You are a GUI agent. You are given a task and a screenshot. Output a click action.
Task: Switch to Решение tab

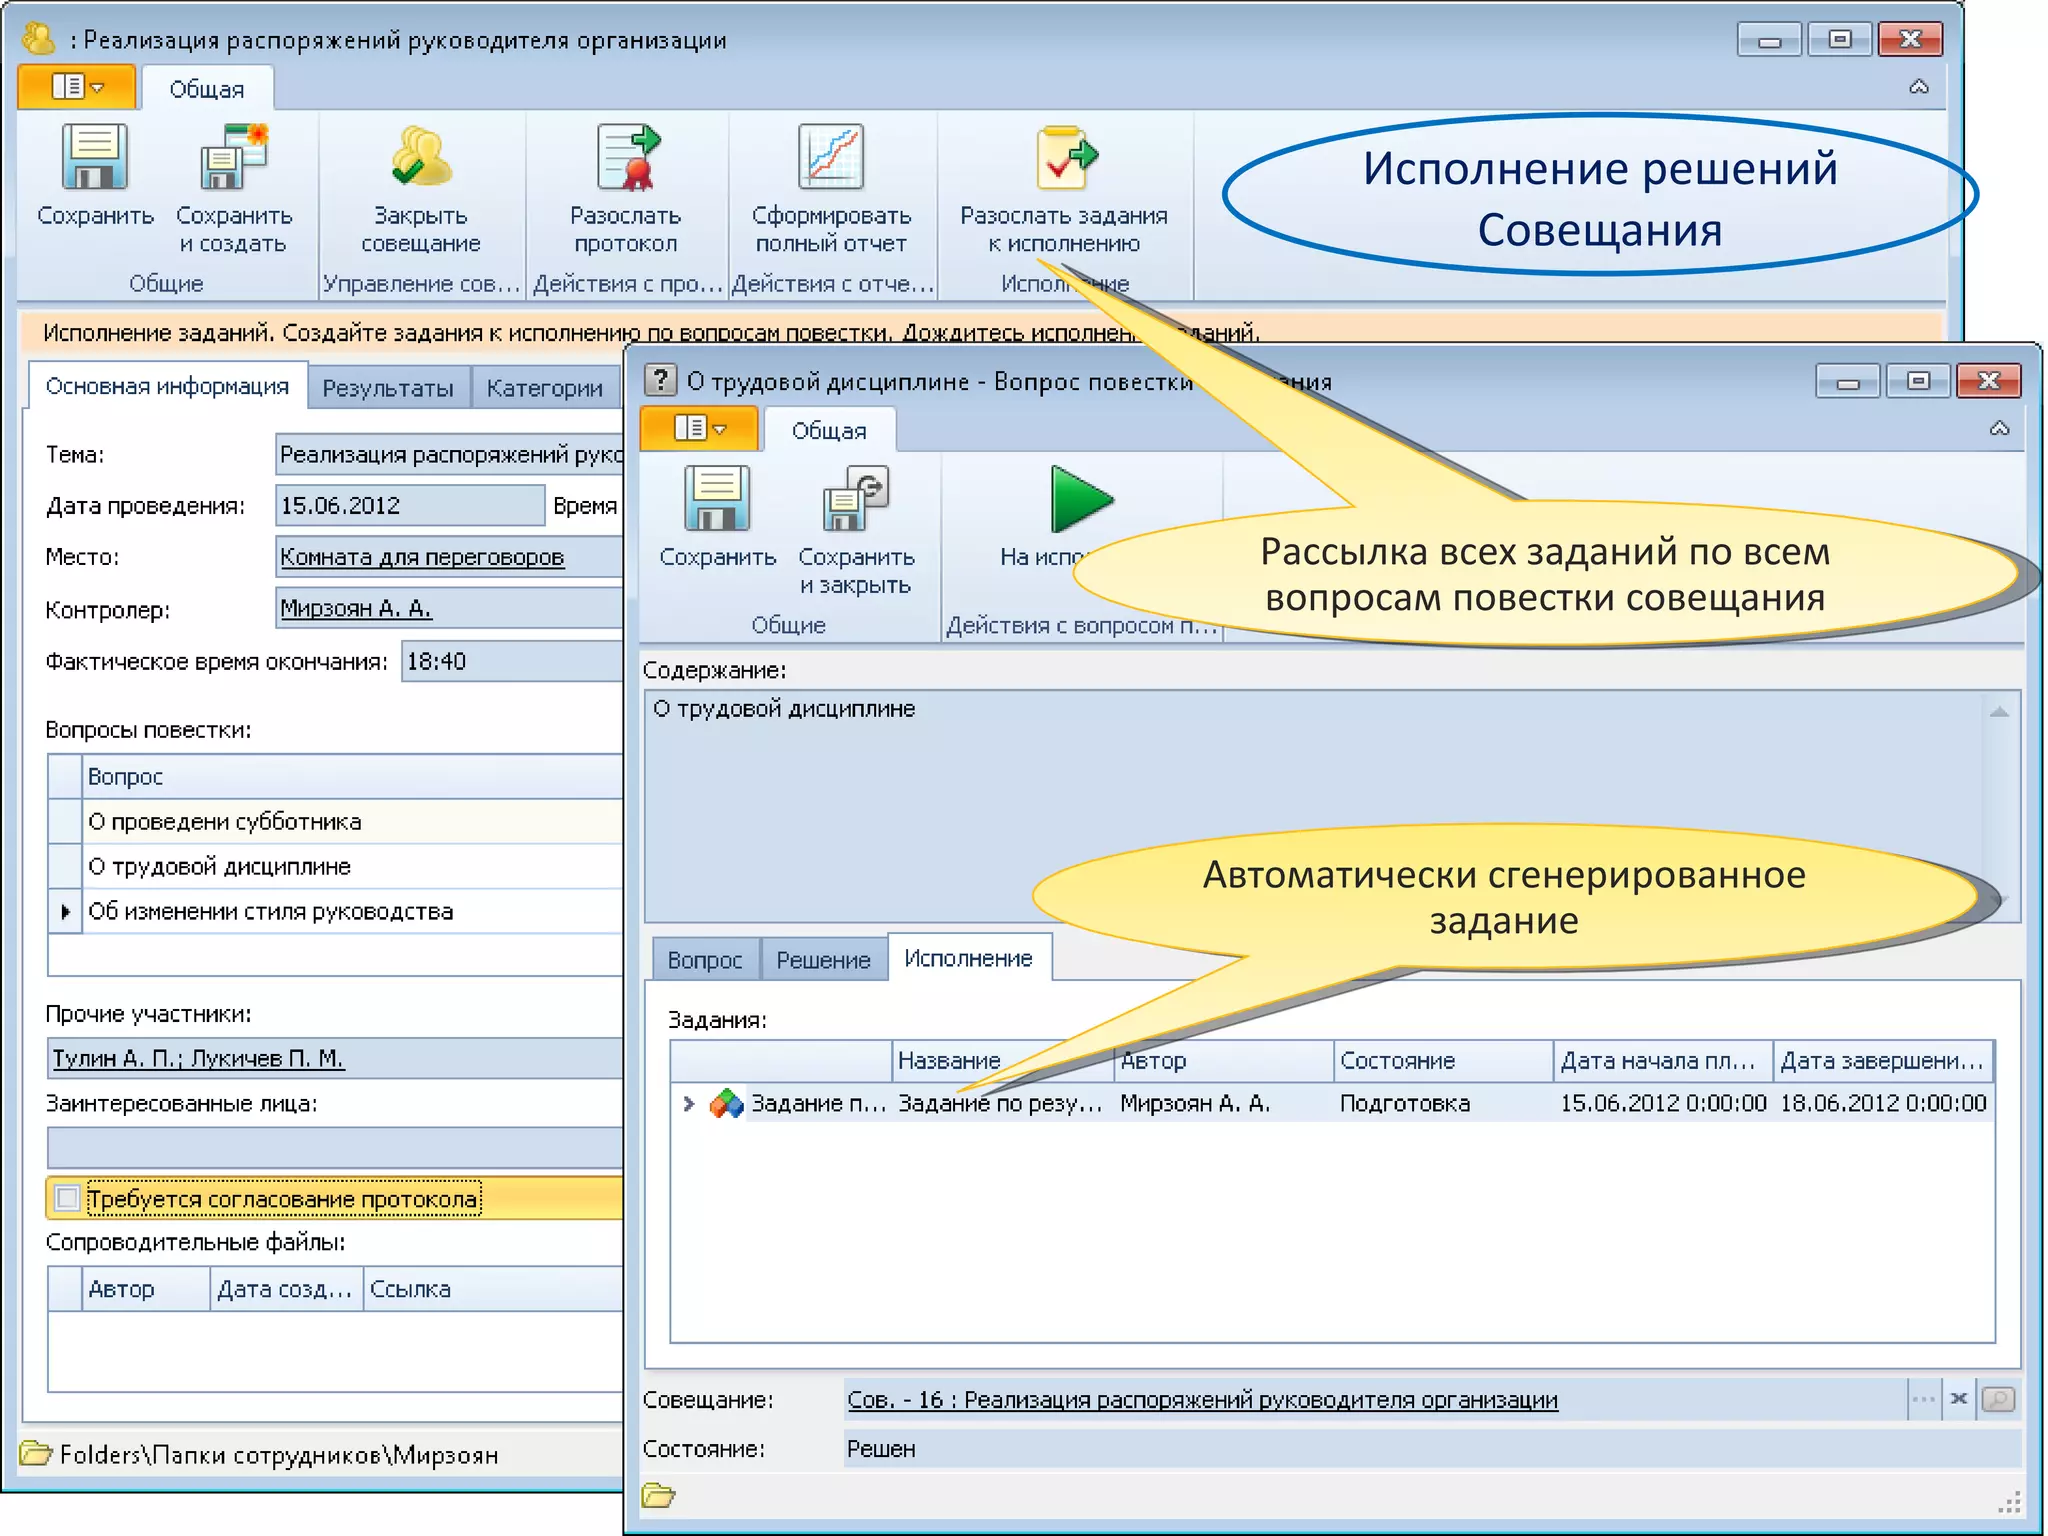[x=823, y=960]
